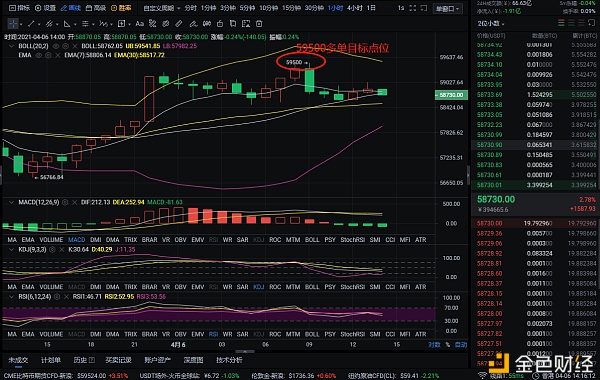
Task: Open EMA indicator settings gear
Action: [x=48, y=55]
